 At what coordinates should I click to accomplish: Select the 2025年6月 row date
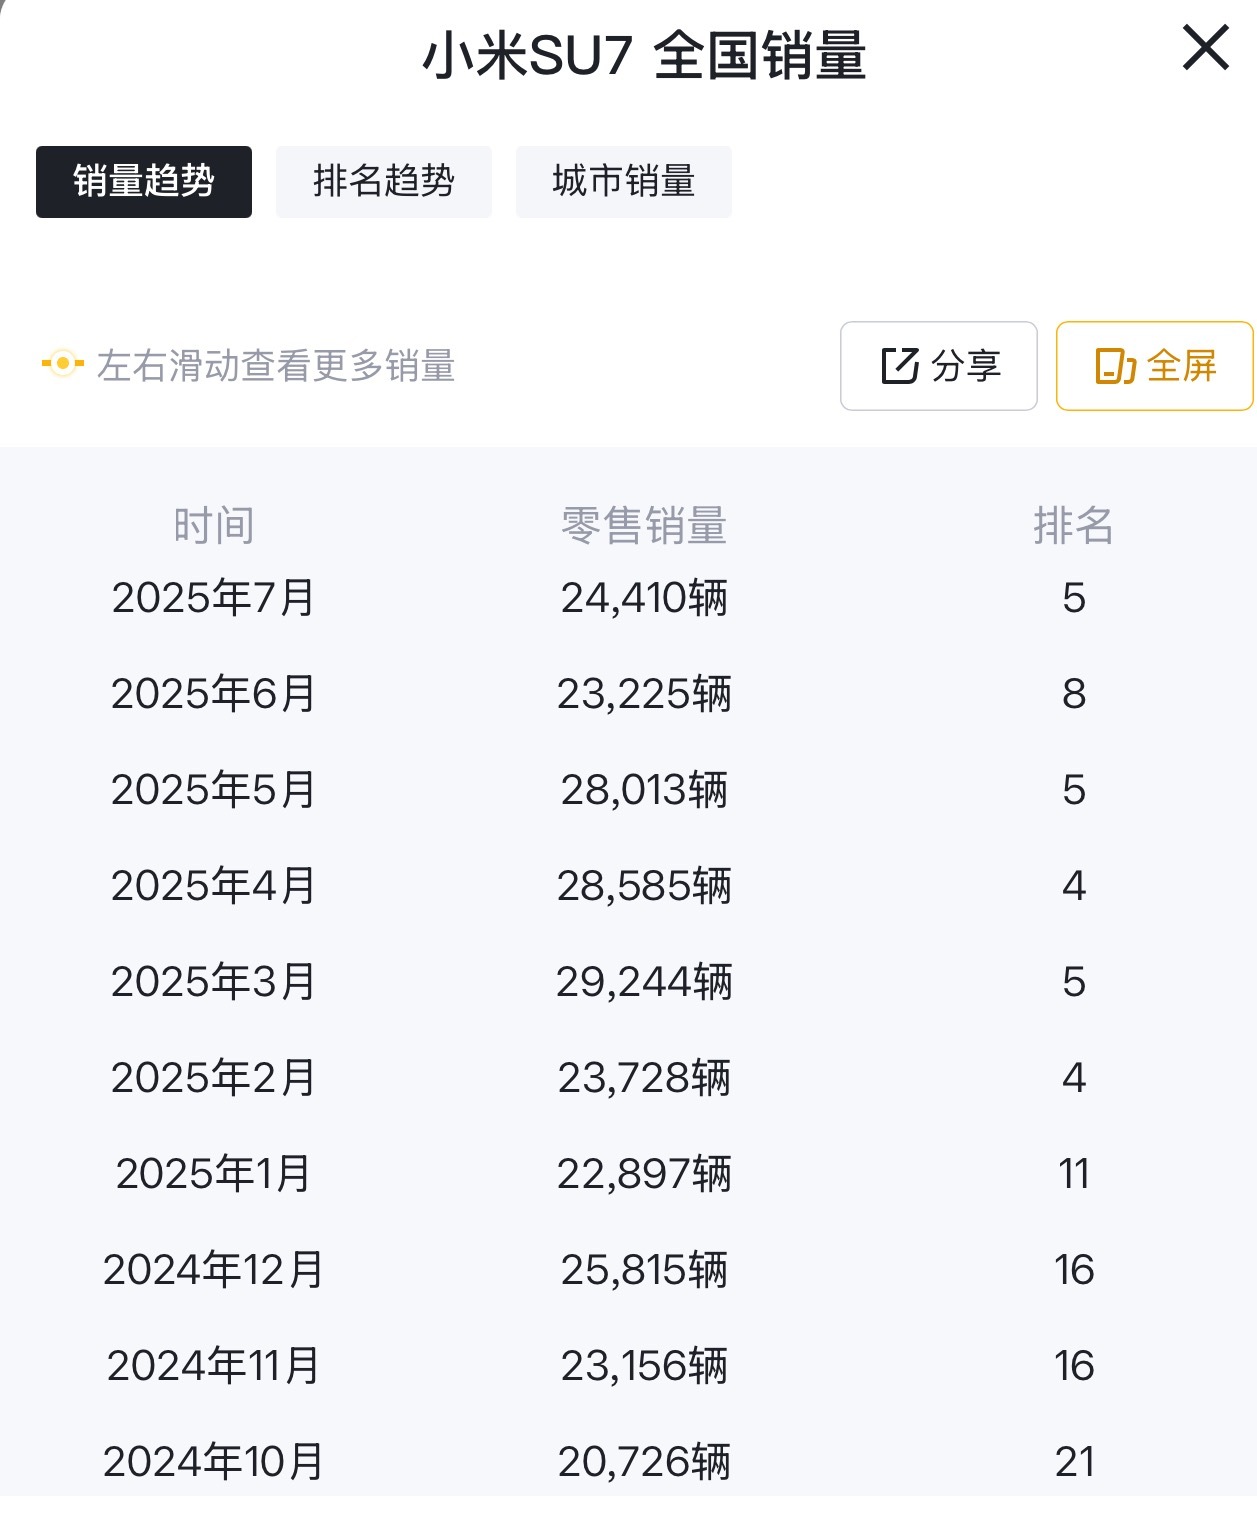point(214,694)
